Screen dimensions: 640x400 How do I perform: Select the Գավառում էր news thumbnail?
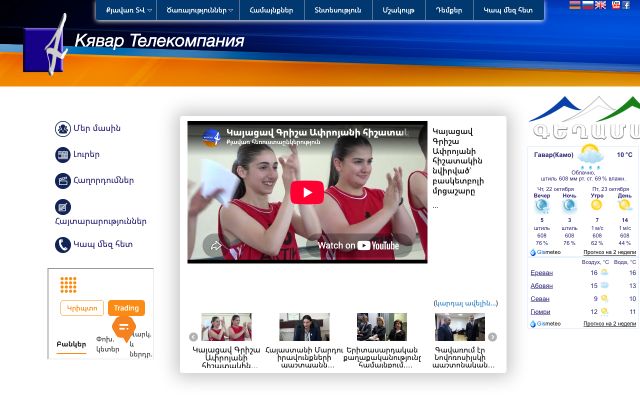[x=460, y=327]
